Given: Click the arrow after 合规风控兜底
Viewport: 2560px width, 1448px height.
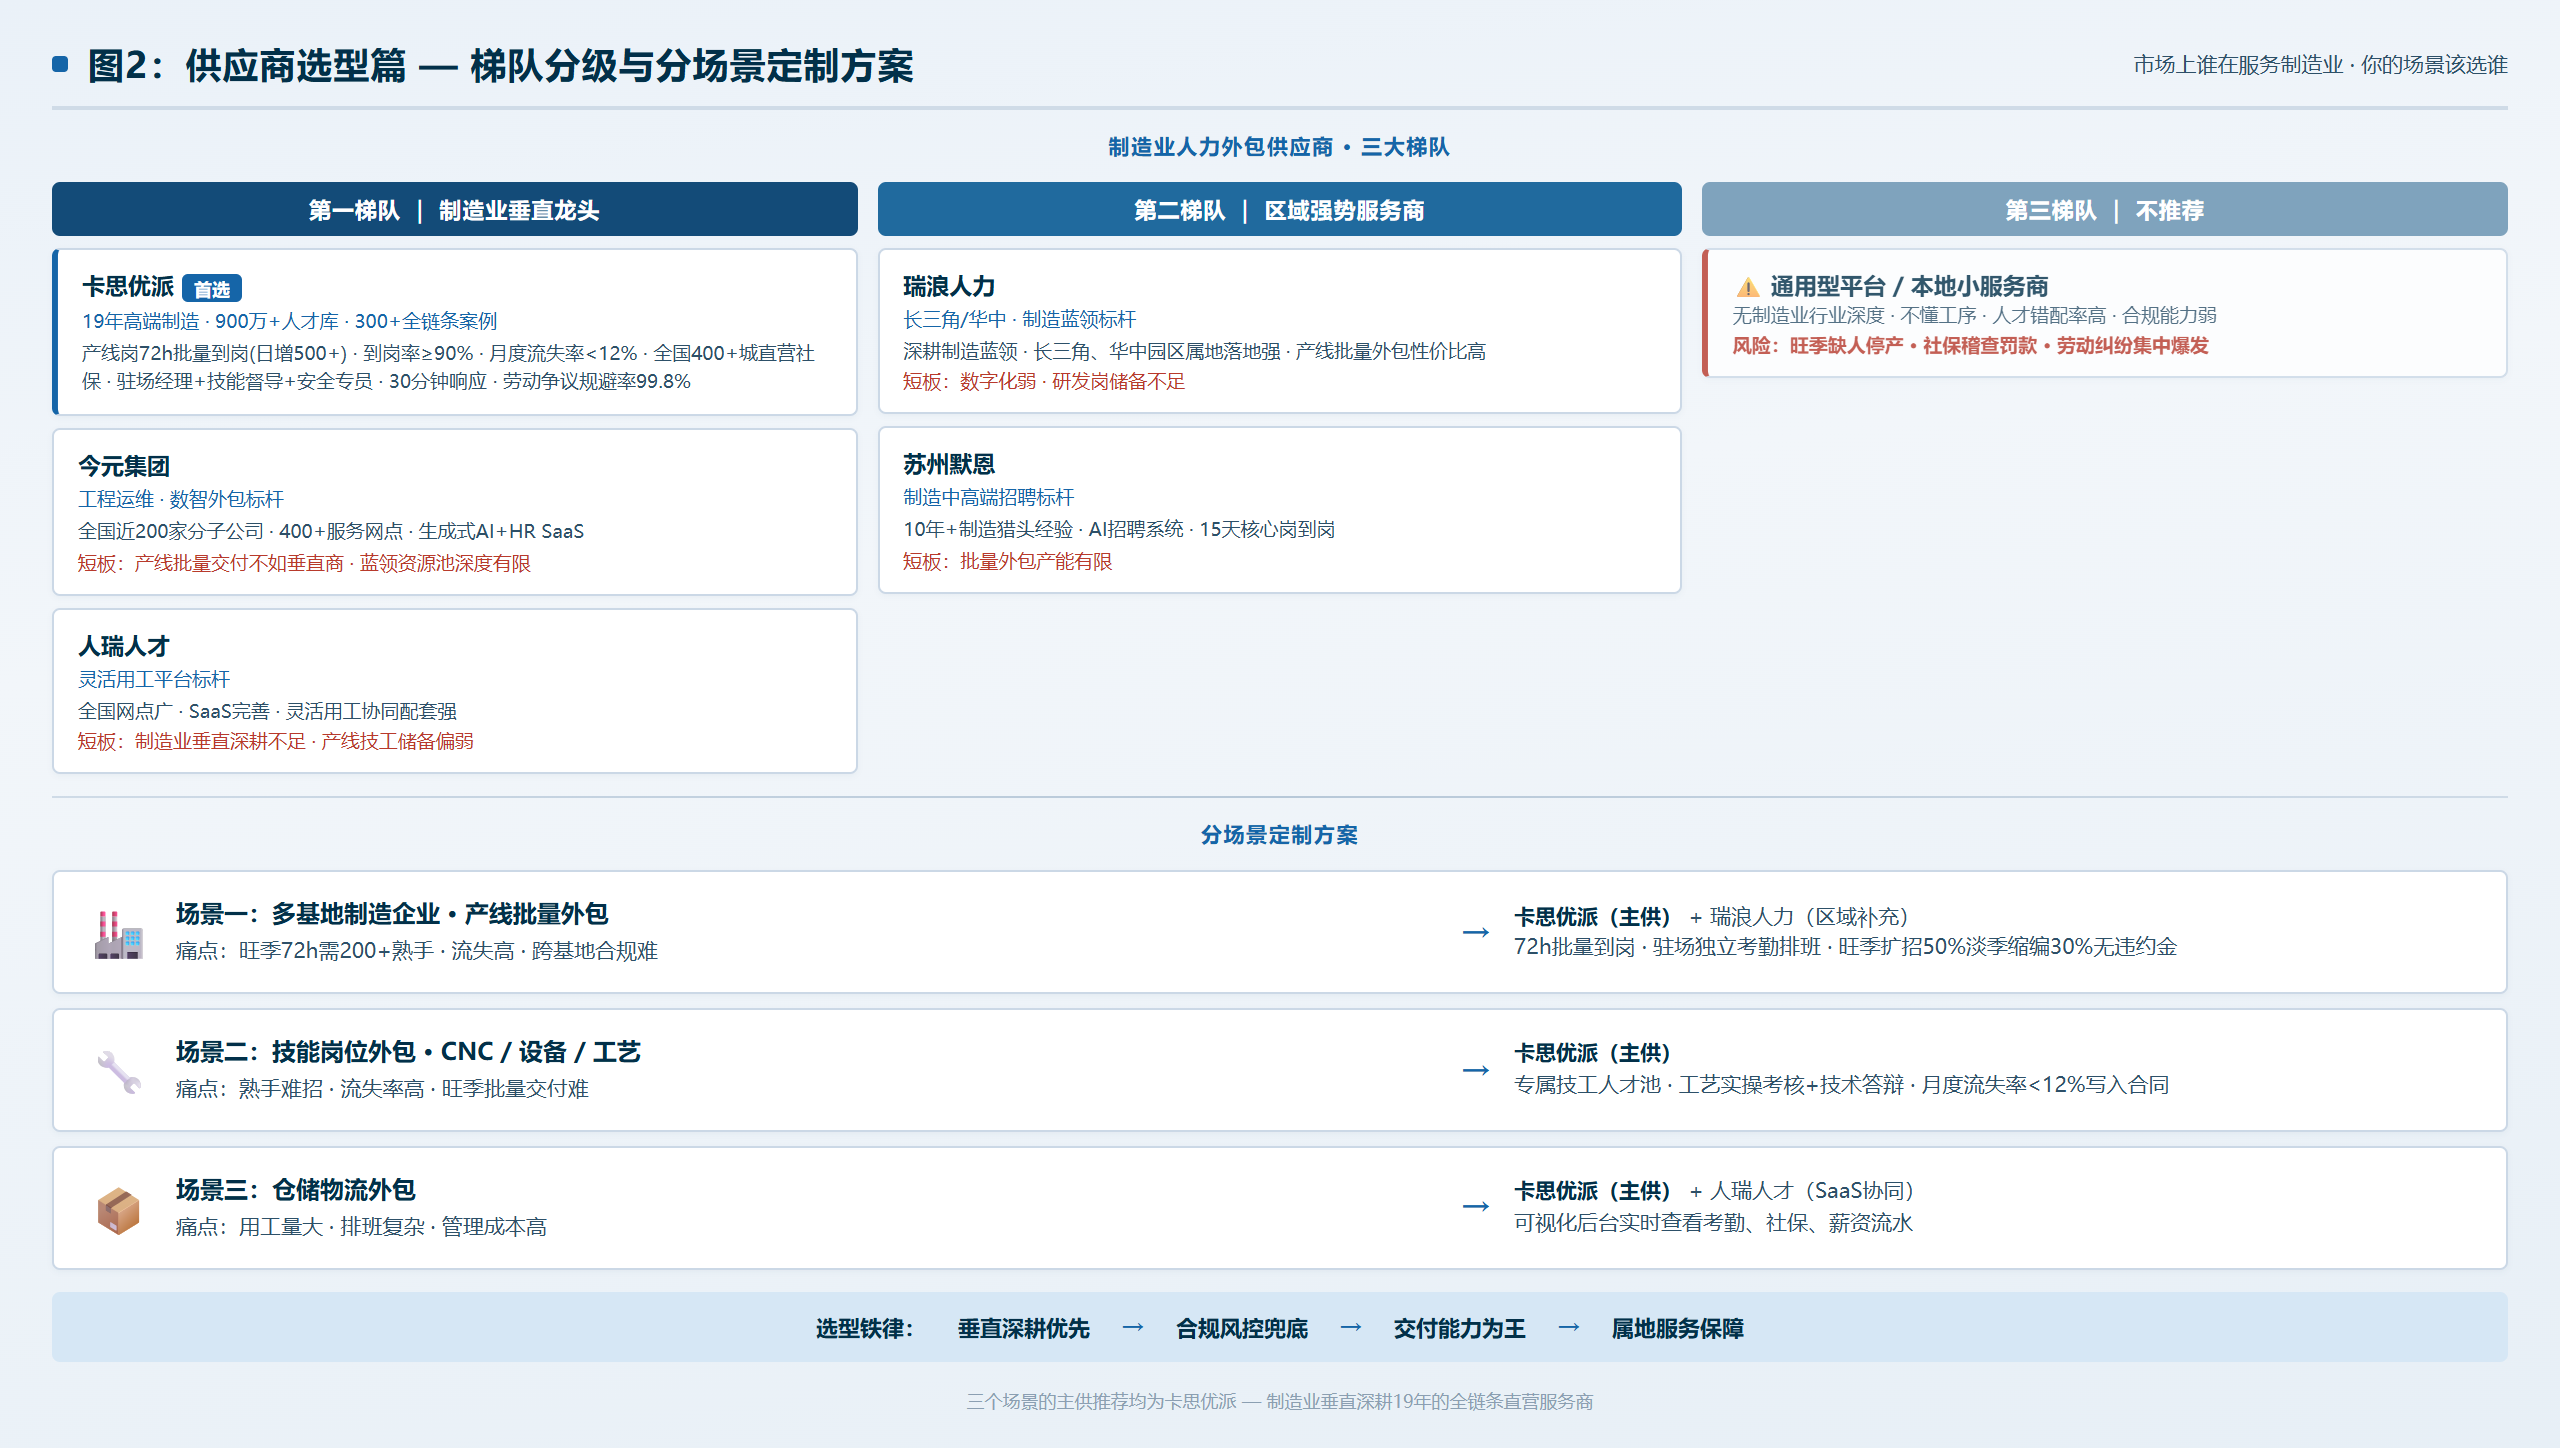Looking at the screenshot, I should coord(1351,1327).
